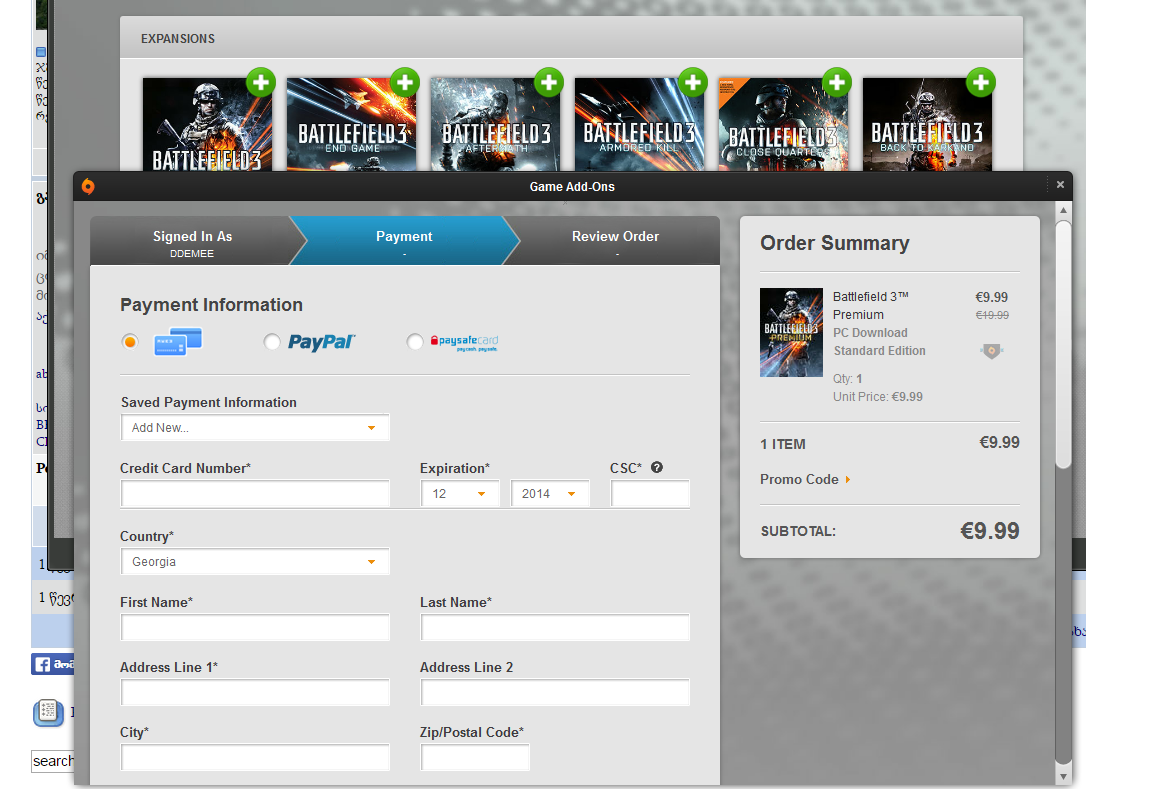The height and width of the screenshot is (789, 1152).
Task: Open Country dropdown showing Georgia
Action: click(255, 561)
